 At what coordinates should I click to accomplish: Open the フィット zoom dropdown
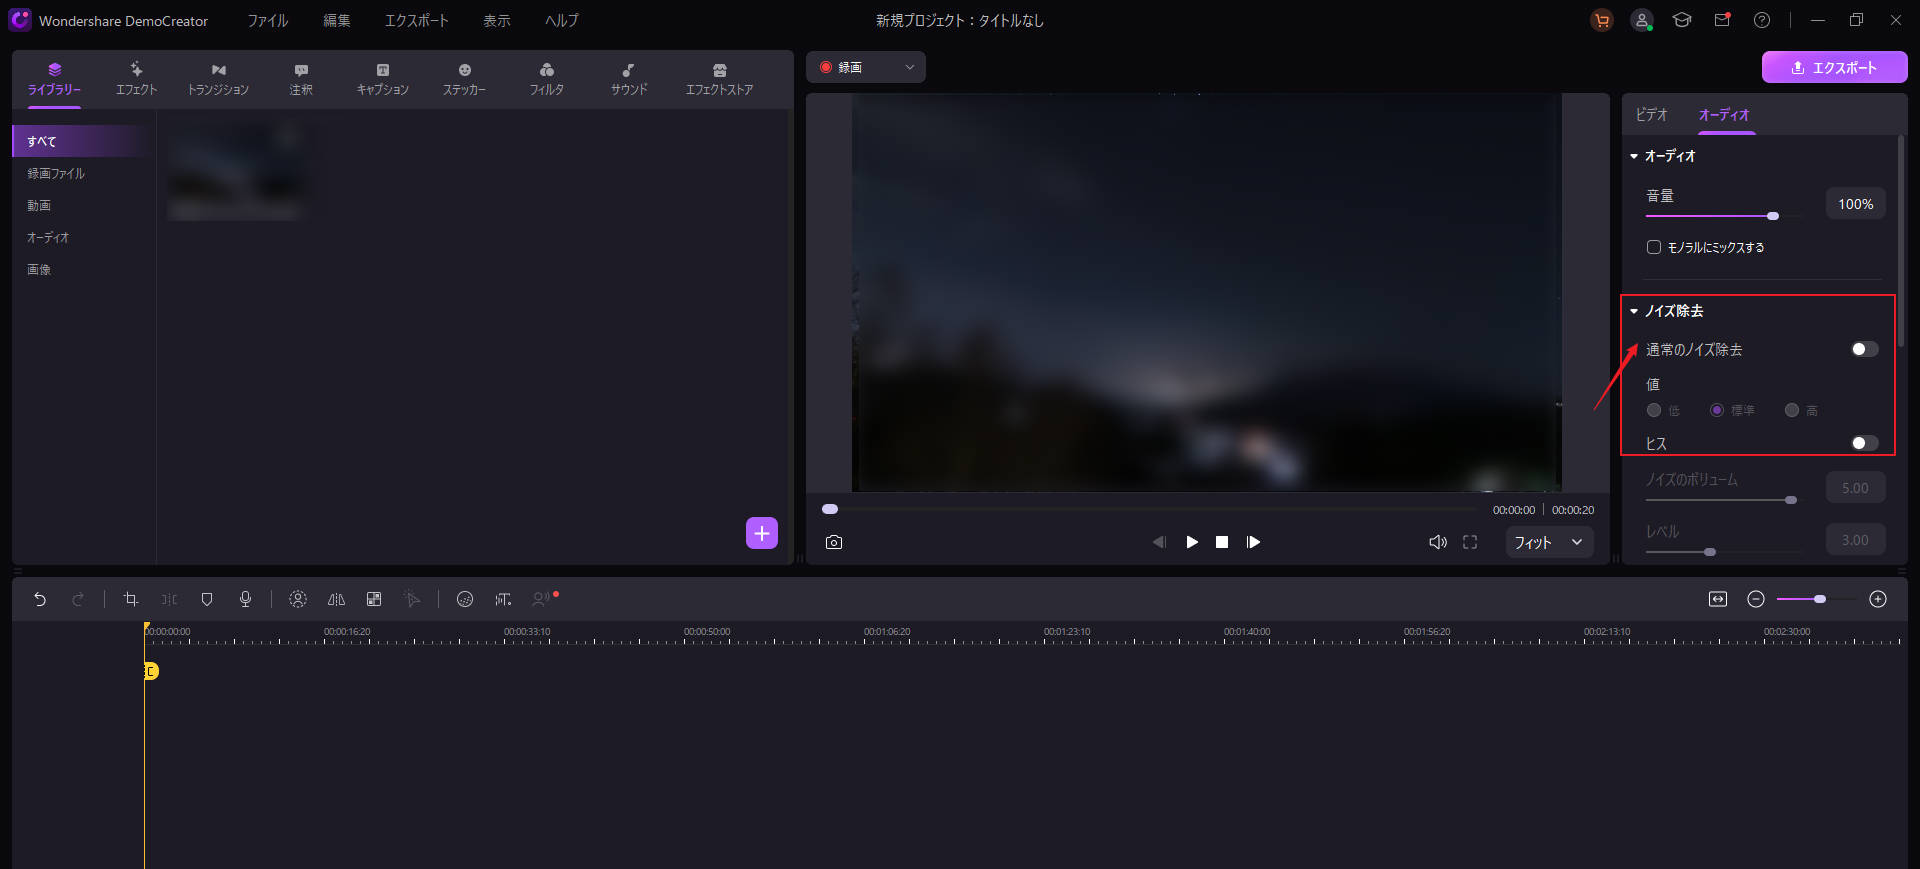1549,542
